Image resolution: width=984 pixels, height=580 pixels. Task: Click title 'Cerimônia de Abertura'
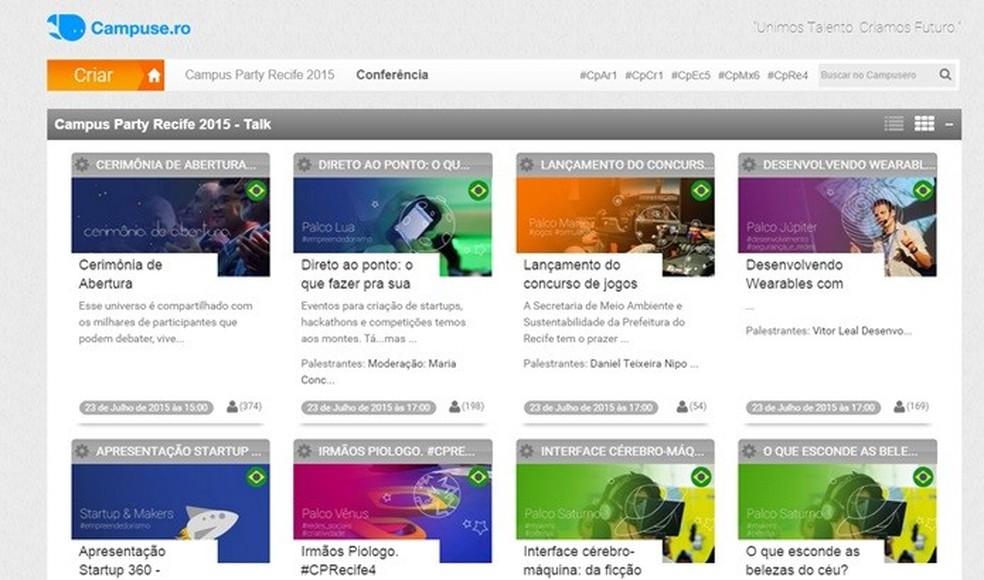coord(120,274)
